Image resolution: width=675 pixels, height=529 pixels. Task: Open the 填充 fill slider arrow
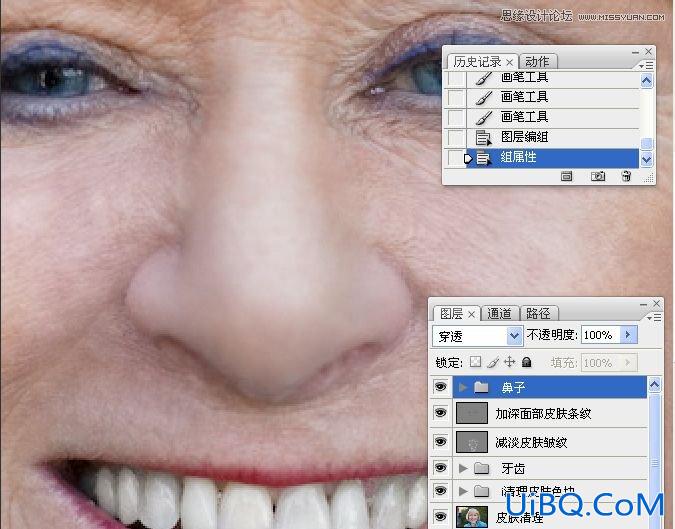(628, 362)
